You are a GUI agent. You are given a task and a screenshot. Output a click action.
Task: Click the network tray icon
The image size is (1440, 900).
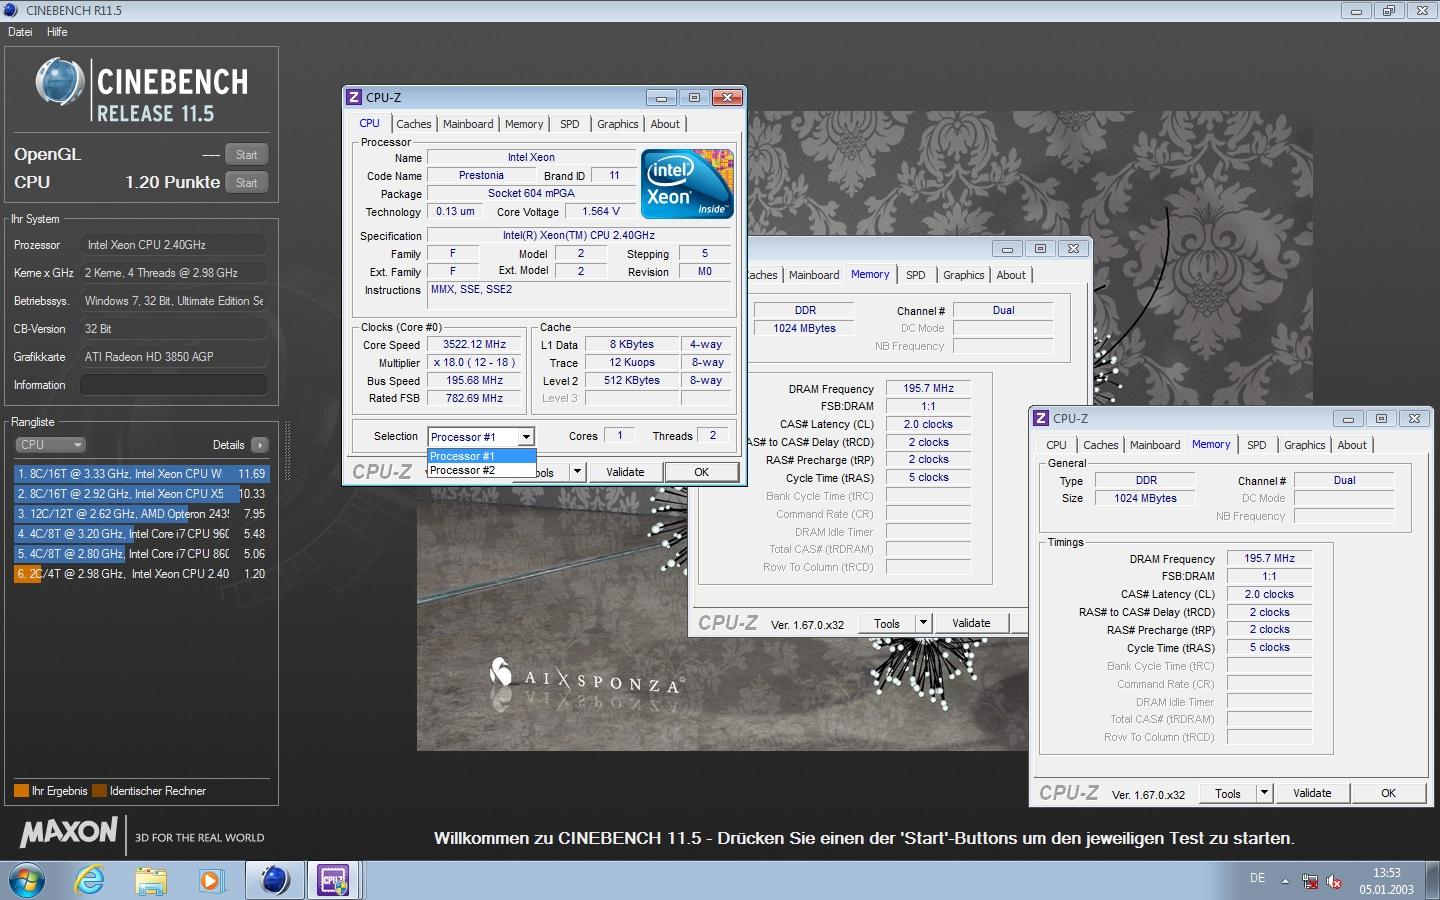point(1310,881)
